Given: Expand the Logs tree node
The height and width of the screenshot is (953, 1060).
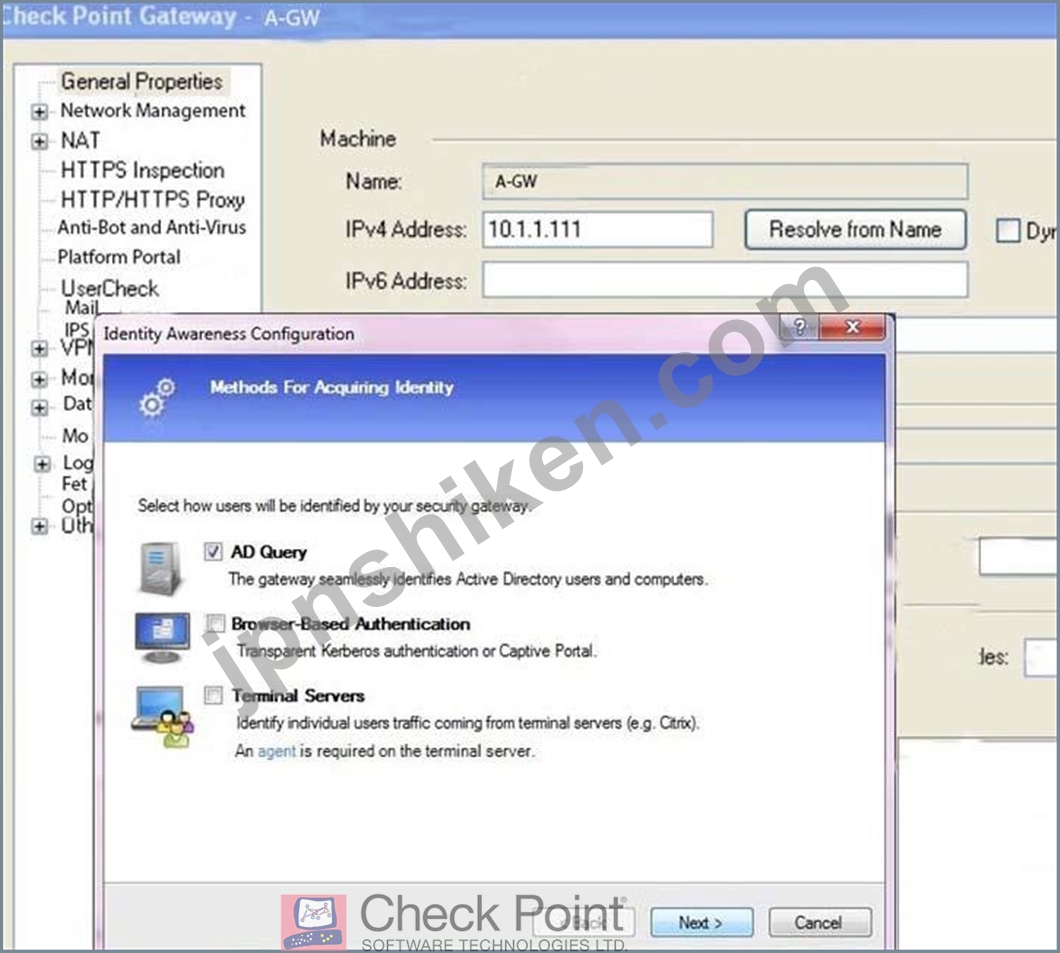Looking at the screenshot, I should coord(42,464).
